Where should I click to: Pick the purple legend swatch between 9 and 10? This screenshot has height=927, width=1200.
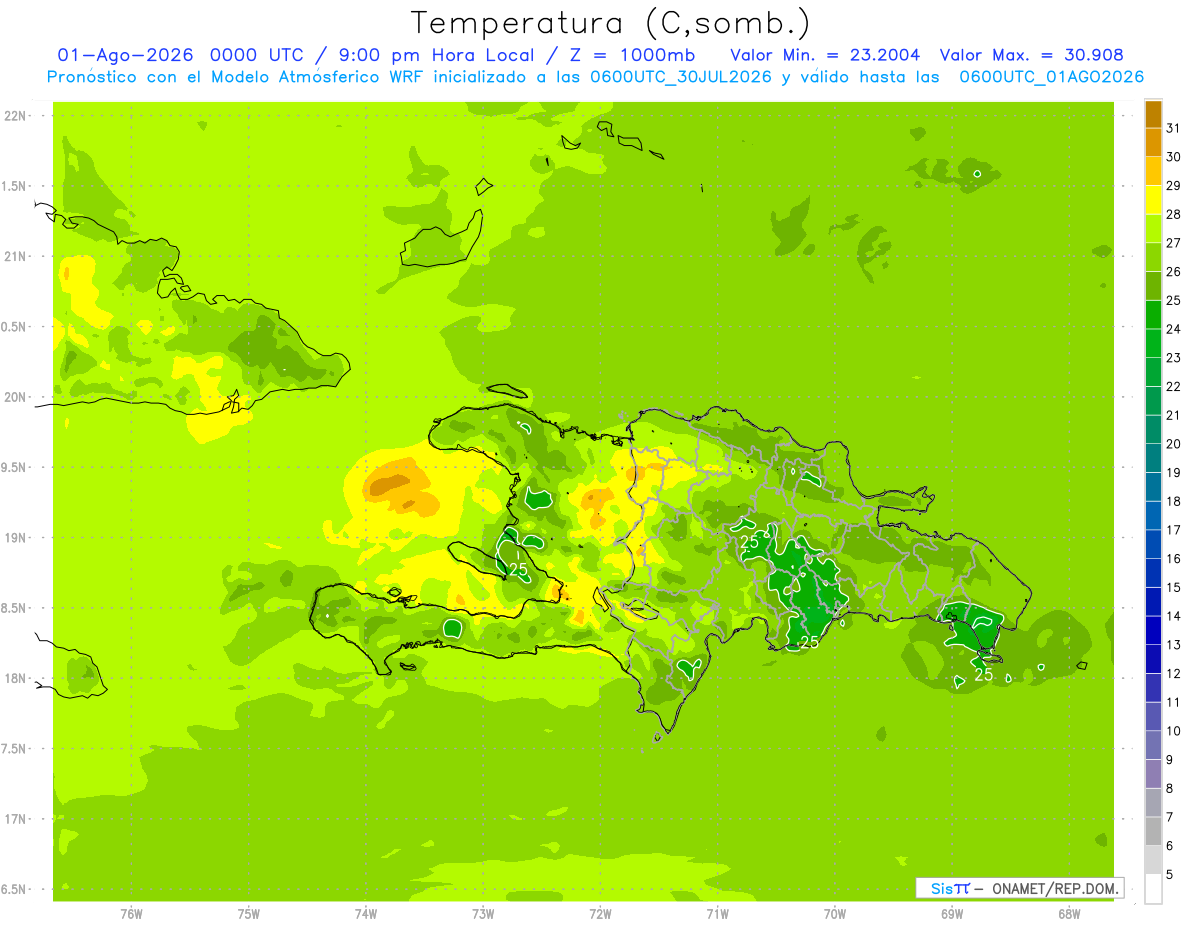click(1153, 745)
